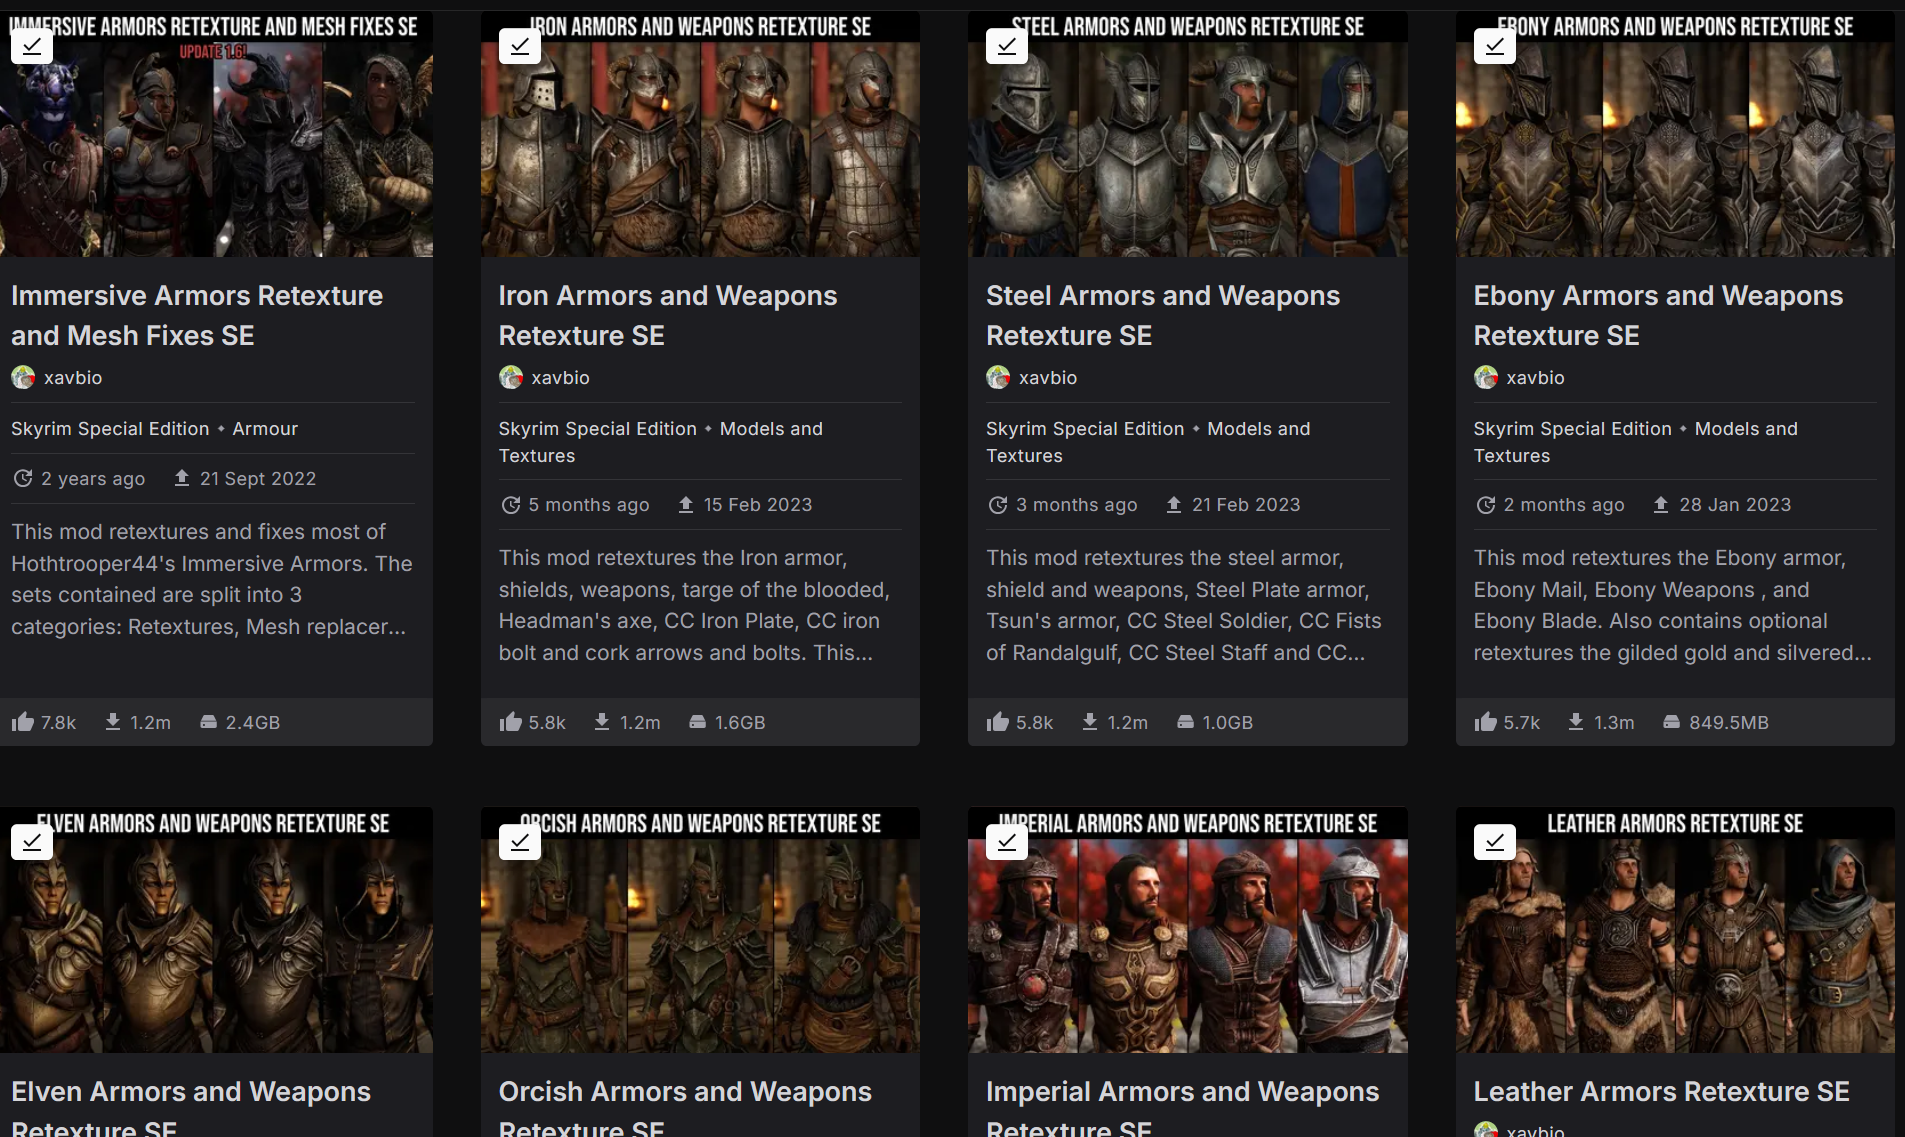
Task: Click the file size icon beside 1.0GB
Action: click(1185, 722)
